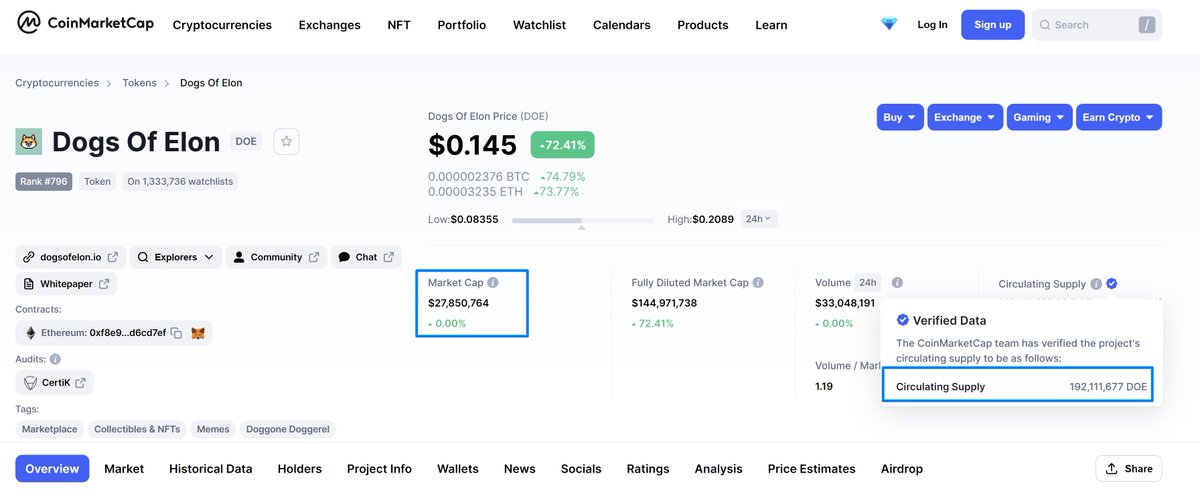Screen dimensions: 1200x492
Task: Open the Whitepaper link
Action: point(66,284)
